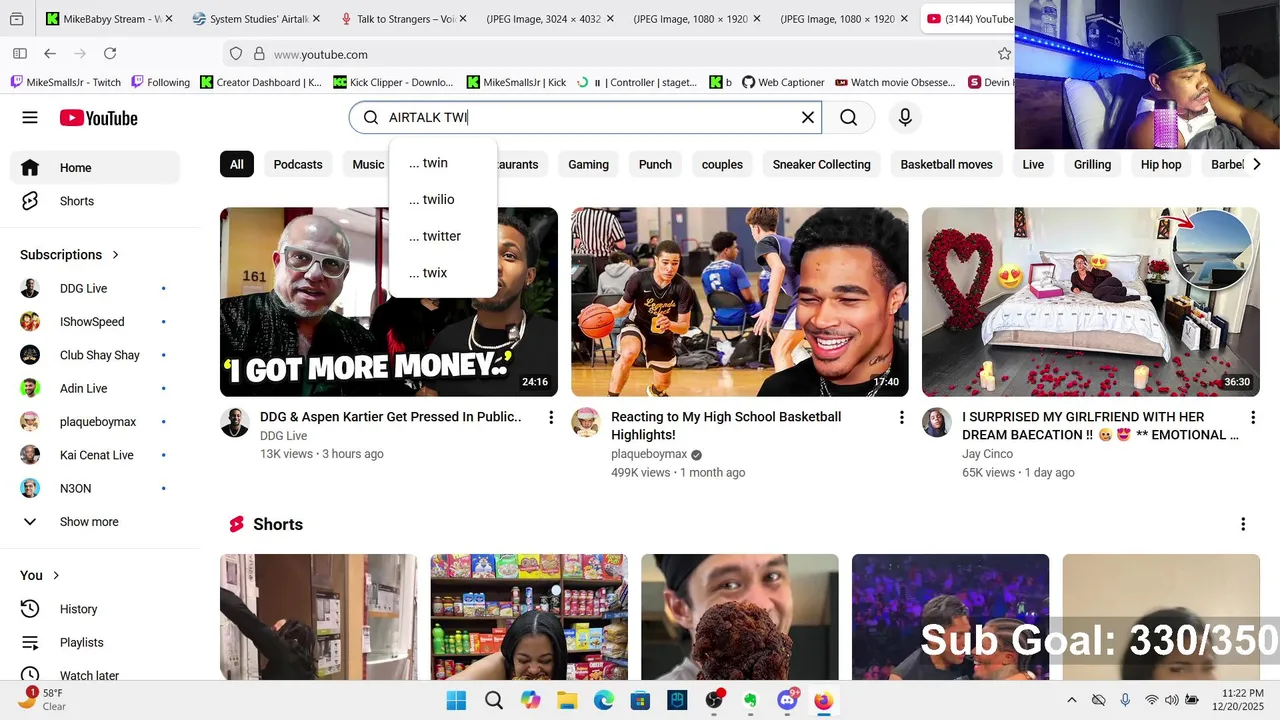Open Discord from the taskbar

(787, 700)
